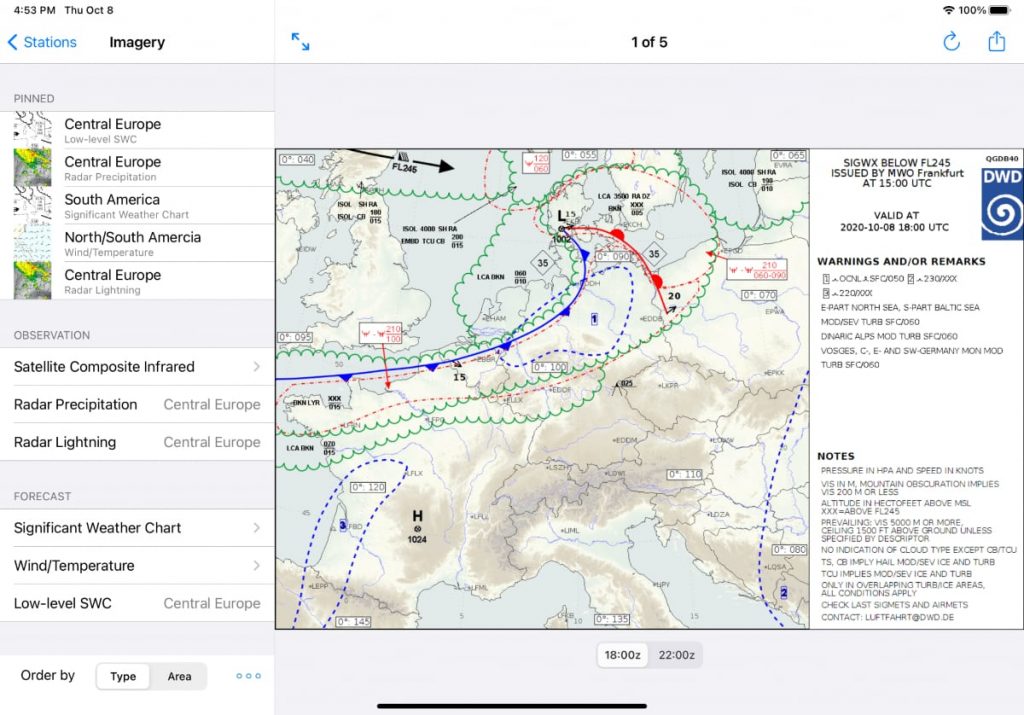Tap the FL245 jet stream label

[404, 167]
